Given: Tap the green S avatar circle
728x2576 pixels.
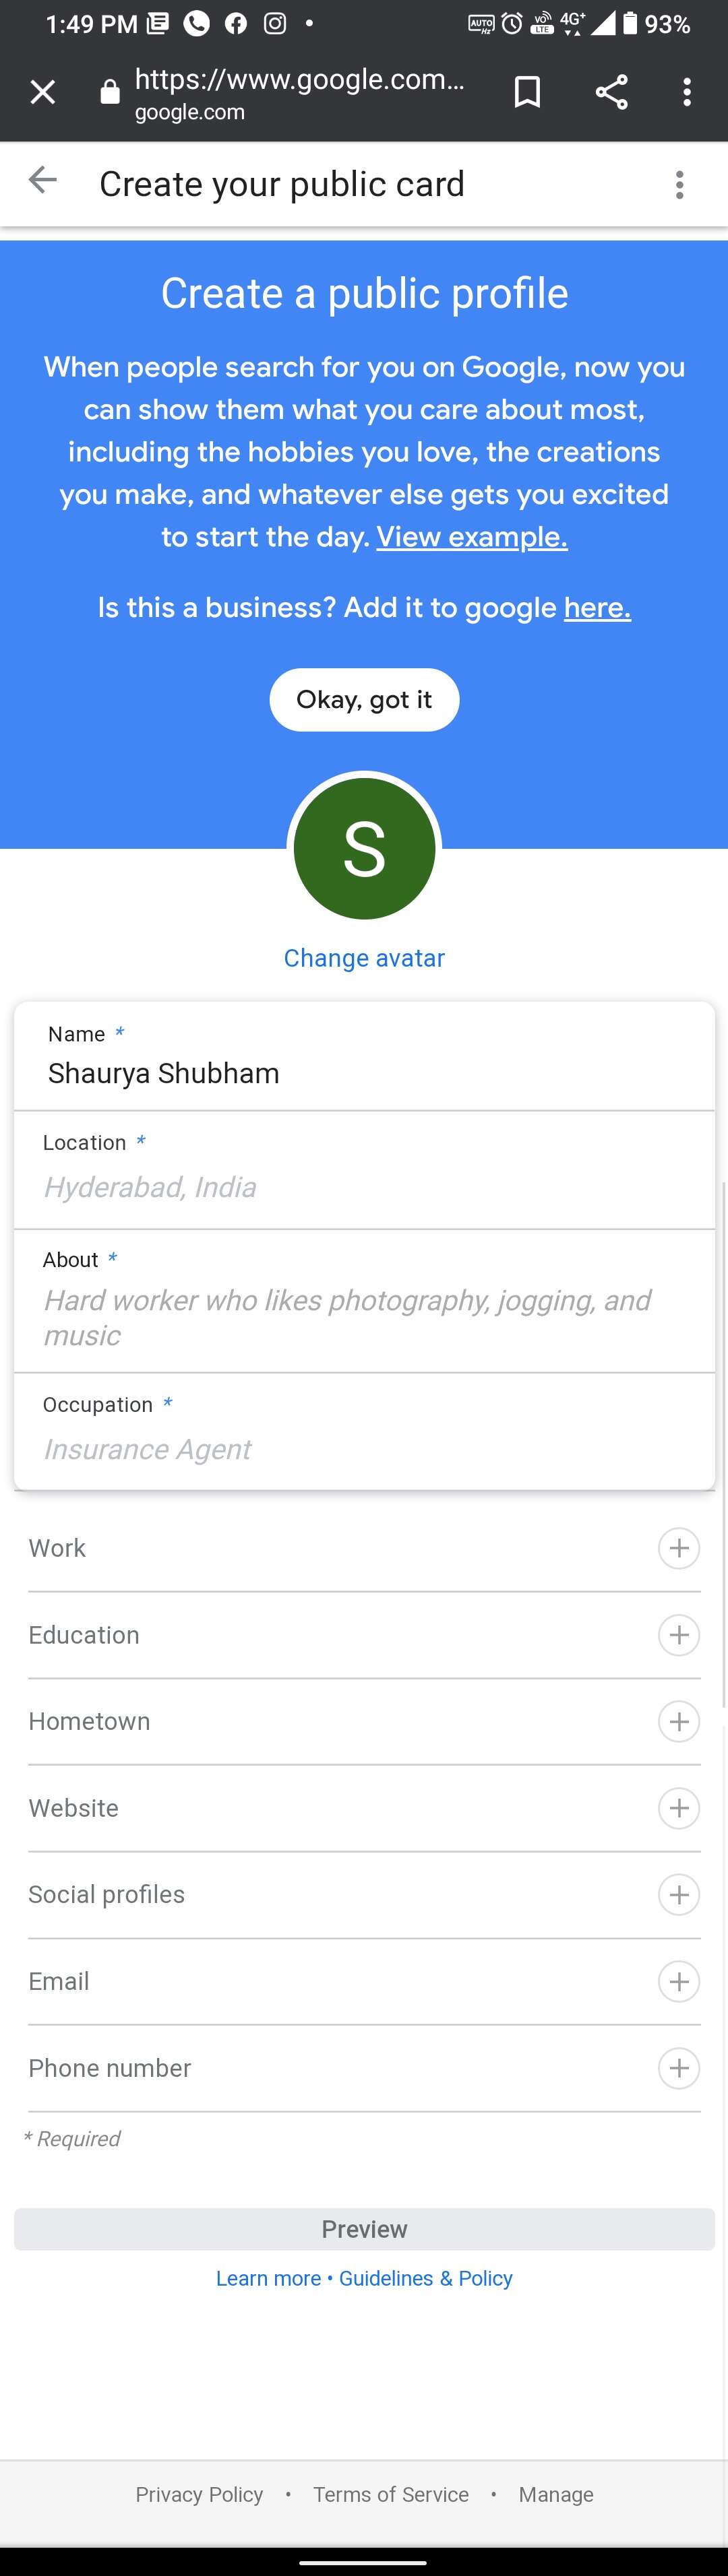Looking at the screenshot, I should point(364,848).
